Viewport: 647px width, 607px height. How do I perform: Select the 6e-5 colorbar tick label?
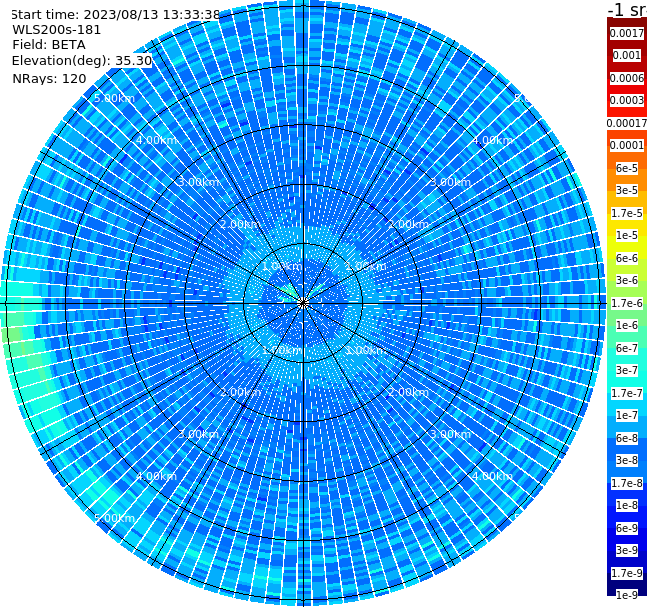627,168
